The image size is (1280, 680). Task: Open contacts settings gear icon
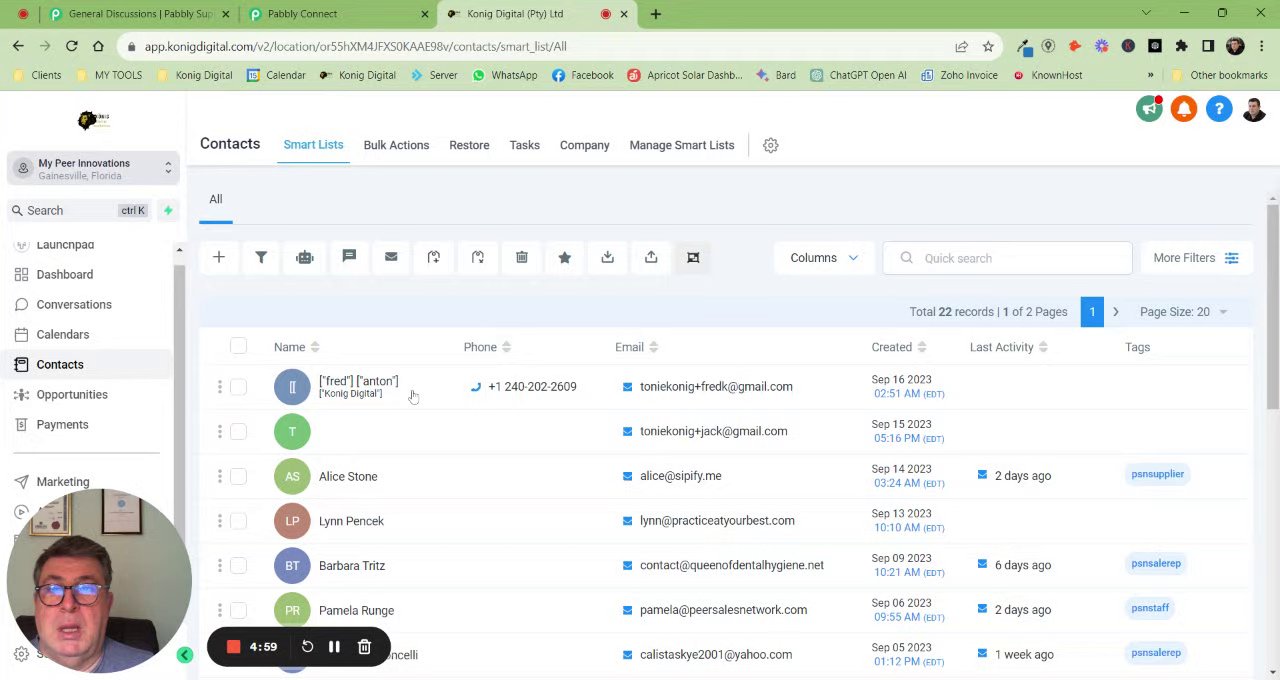[x=770, y=145]
